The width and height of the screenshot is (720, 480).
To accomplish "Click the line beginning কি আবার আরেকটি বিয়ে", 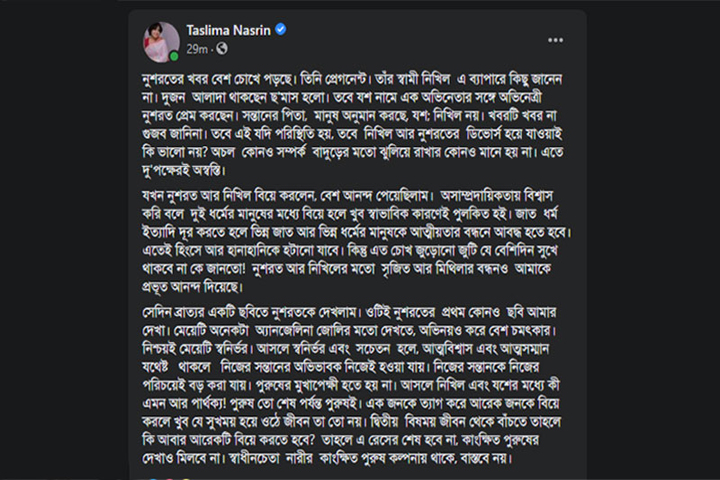I will [x=340, y=440].
